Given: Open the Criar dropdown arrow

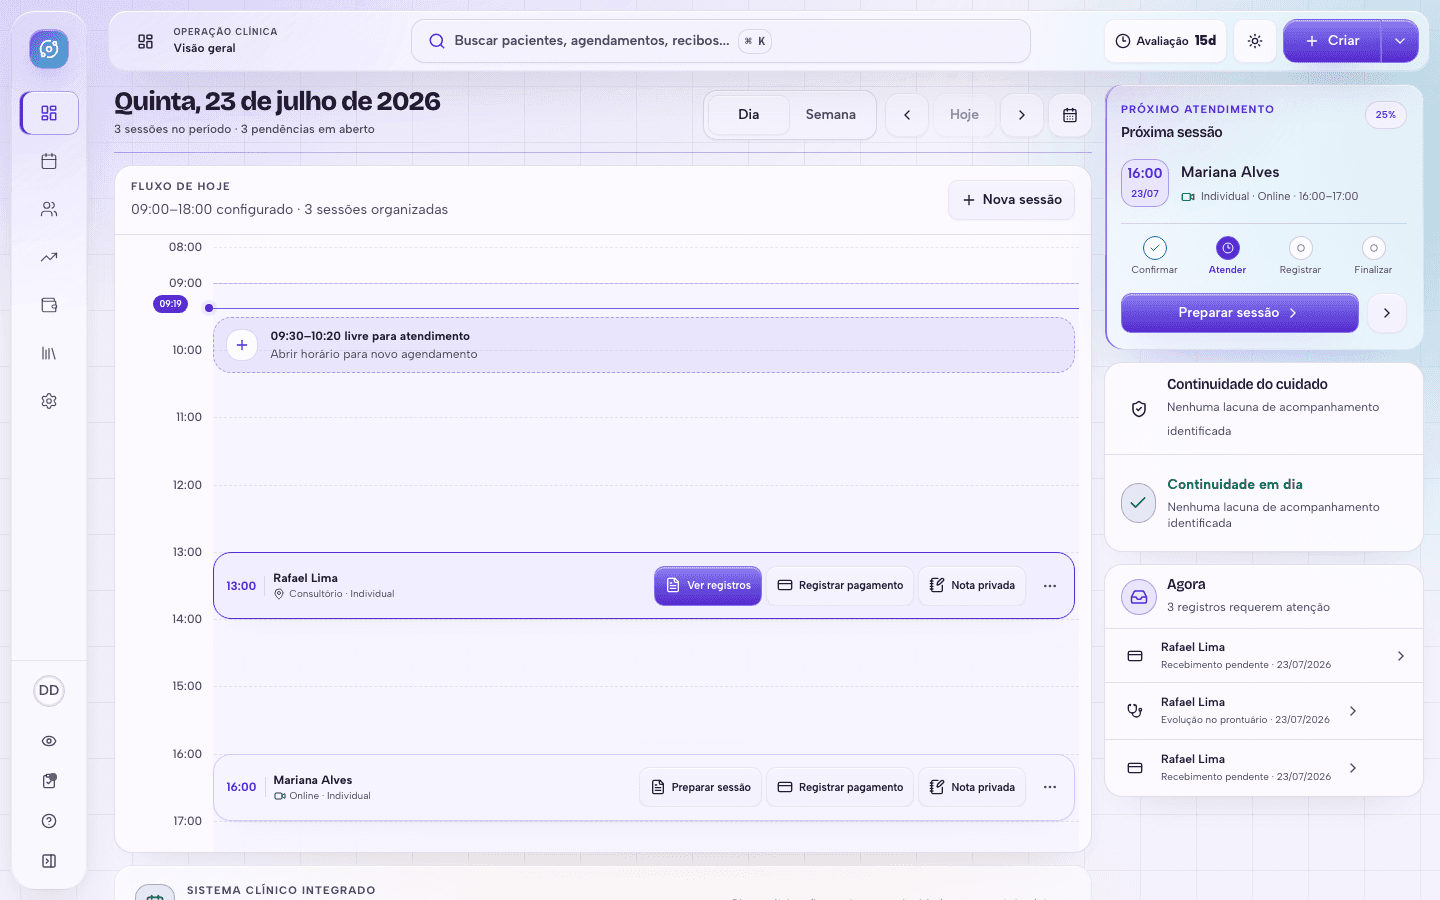Looking at the screenshot, I should pyautogui.click(x=1400, y=41).
